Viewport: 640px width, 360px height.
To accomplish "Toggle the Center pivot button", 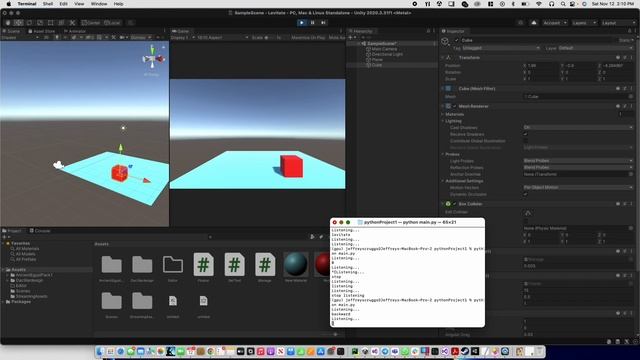I will pos(91,23).
